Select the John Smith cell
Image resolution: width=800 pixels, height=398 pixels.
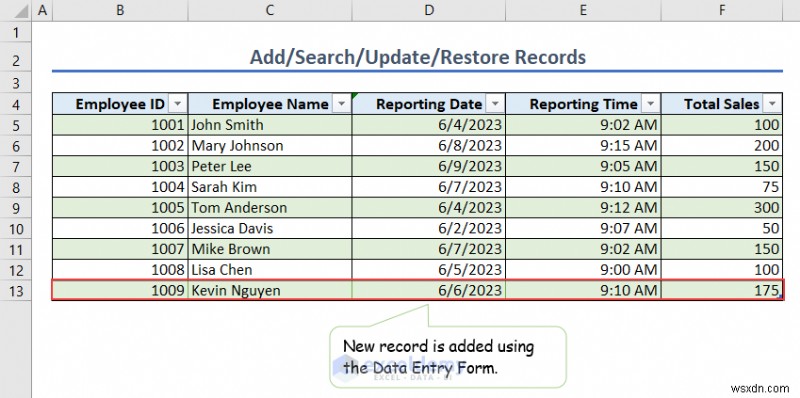point(270,125)
